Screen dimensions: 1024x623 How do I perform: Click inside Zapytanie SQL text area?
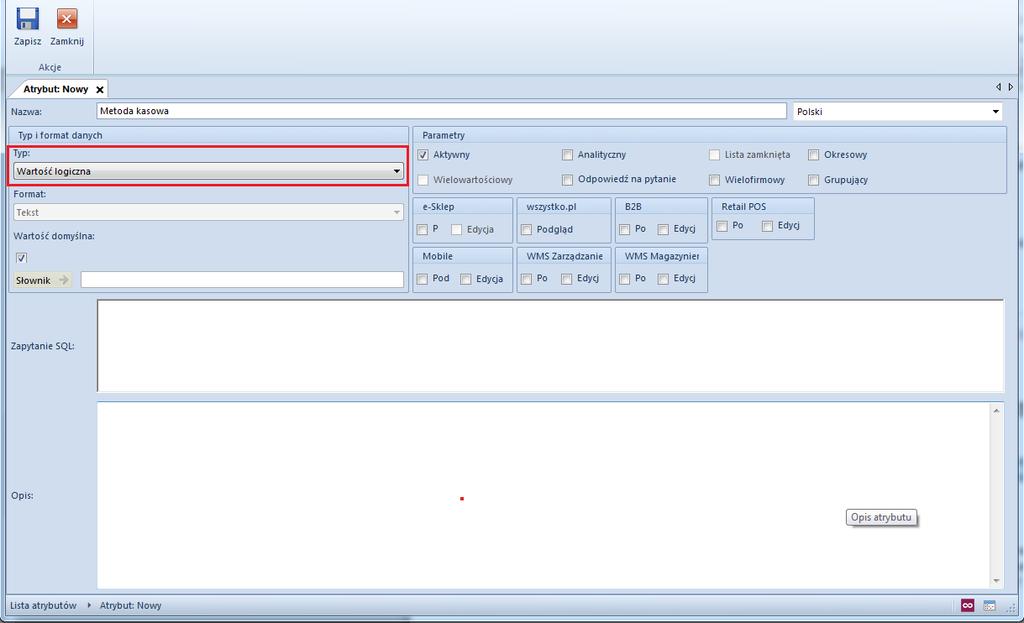pos(550,345)
